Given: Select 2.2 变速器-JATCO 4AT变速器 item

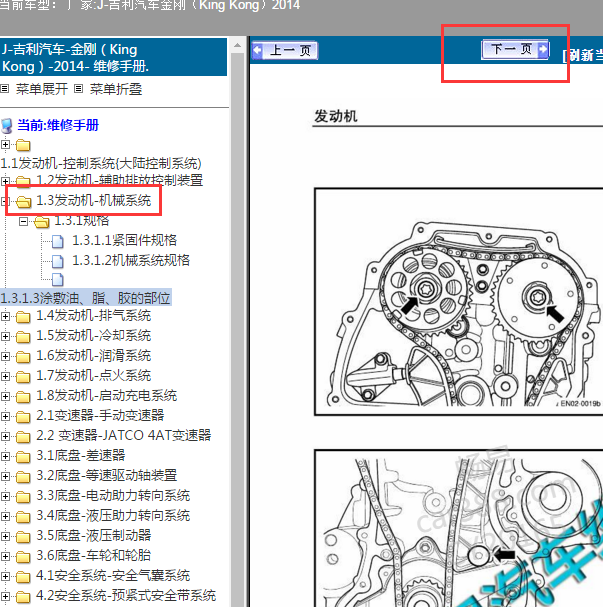Looking at the screenshot, I should pos(124,435).
